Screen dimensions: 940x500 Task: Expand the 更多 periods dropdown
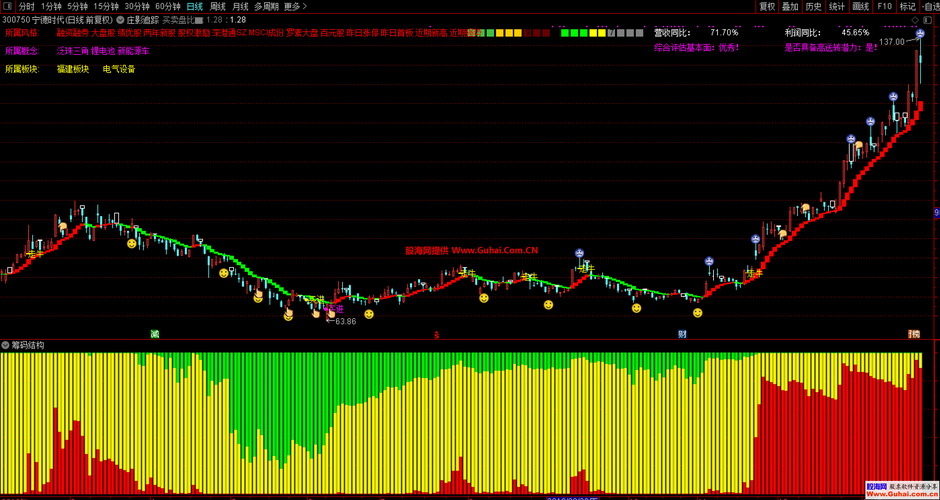[x=295, y=7]
